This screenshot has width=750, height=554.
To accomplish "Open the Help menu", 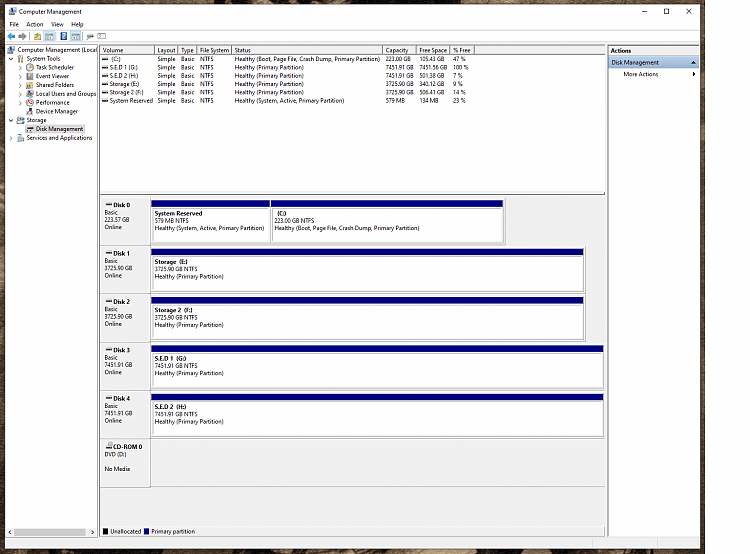I will pos(77,24).
